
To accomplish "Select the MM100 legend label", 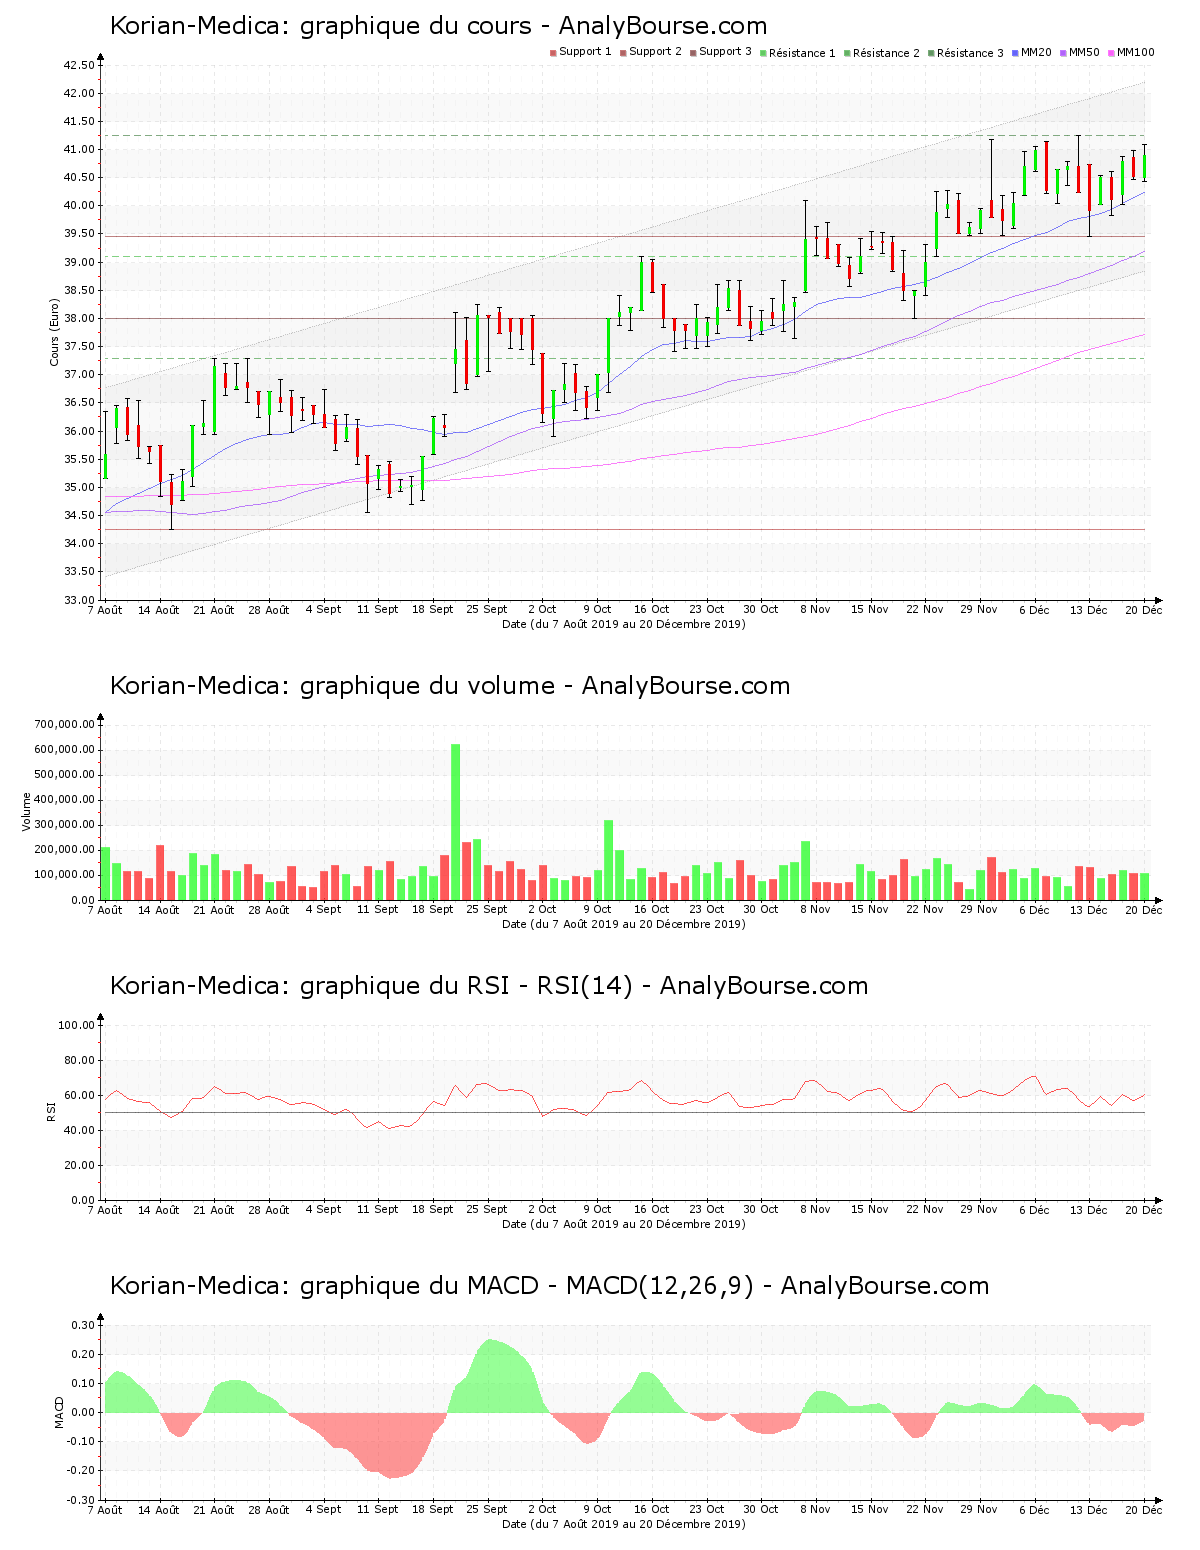I will (x=1135, y=52).
